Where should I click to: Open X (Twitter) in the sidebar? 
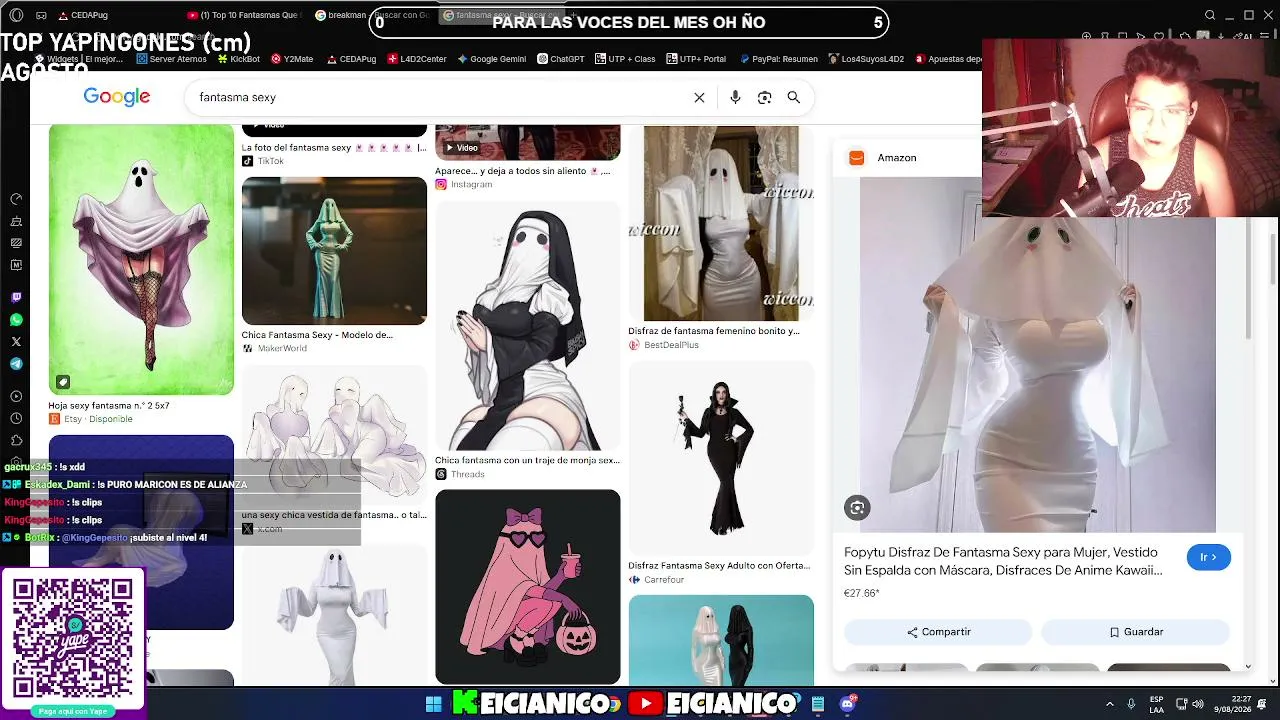click(16, 342)
